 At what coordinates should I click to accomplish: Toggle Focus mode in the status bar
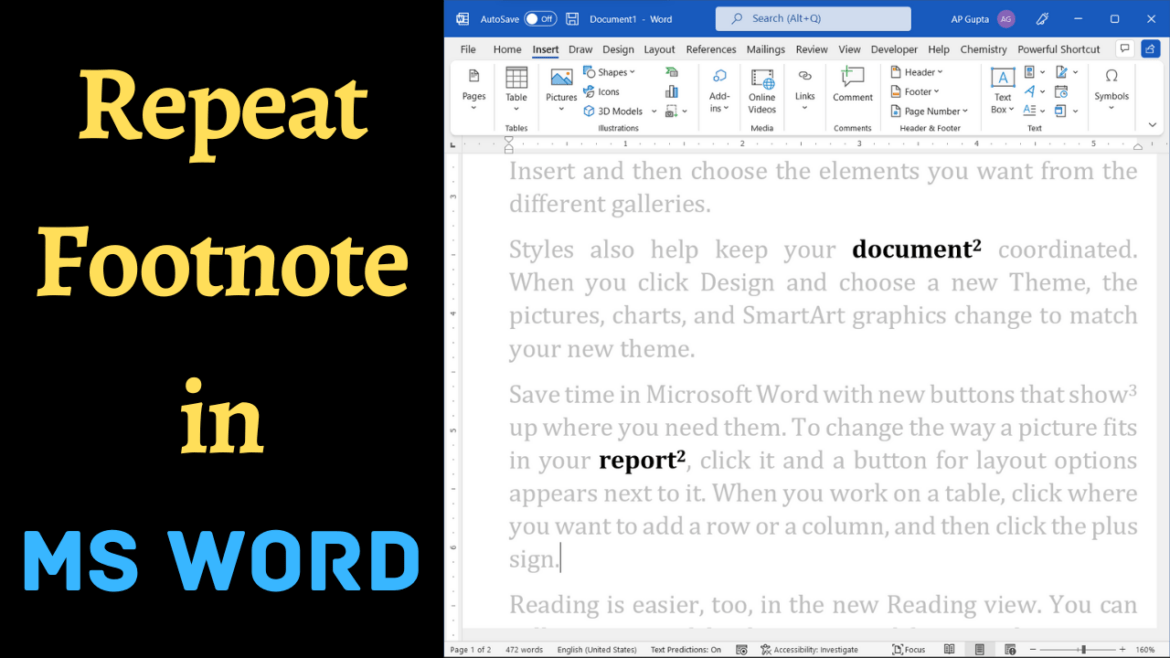[908, 648]
